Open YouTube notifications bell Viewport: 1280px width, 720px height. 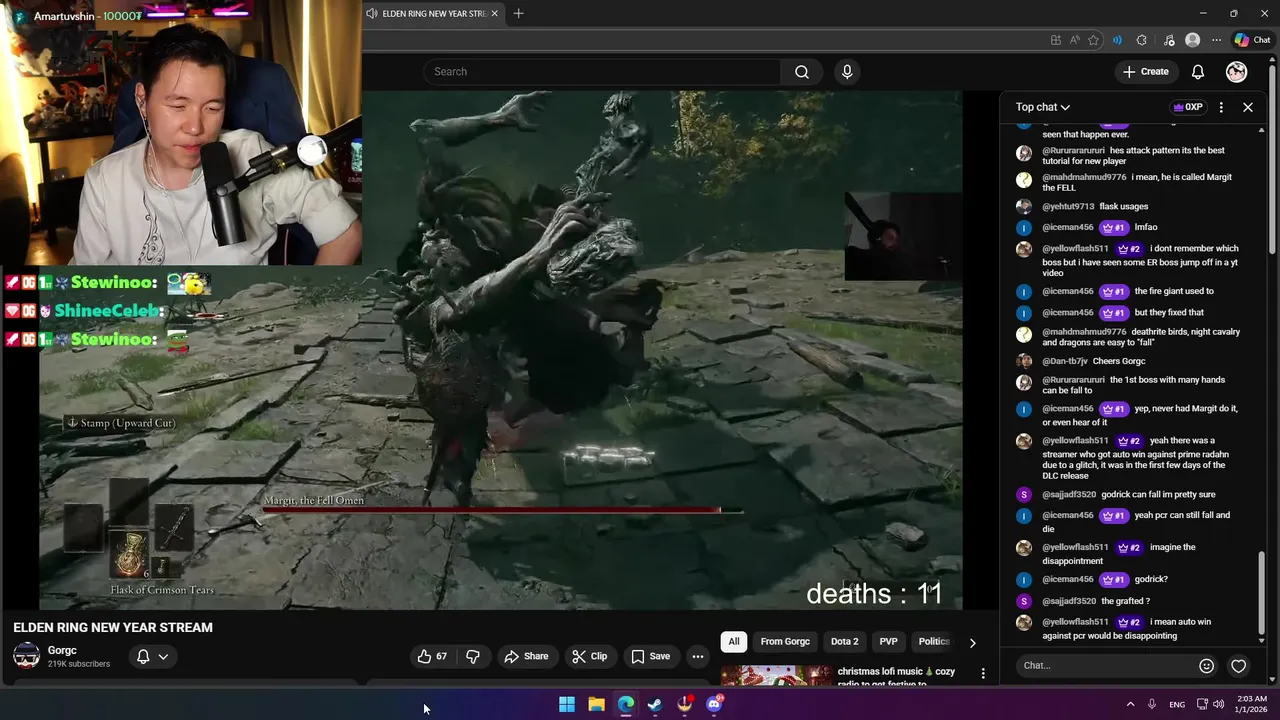coord(1197,72)
